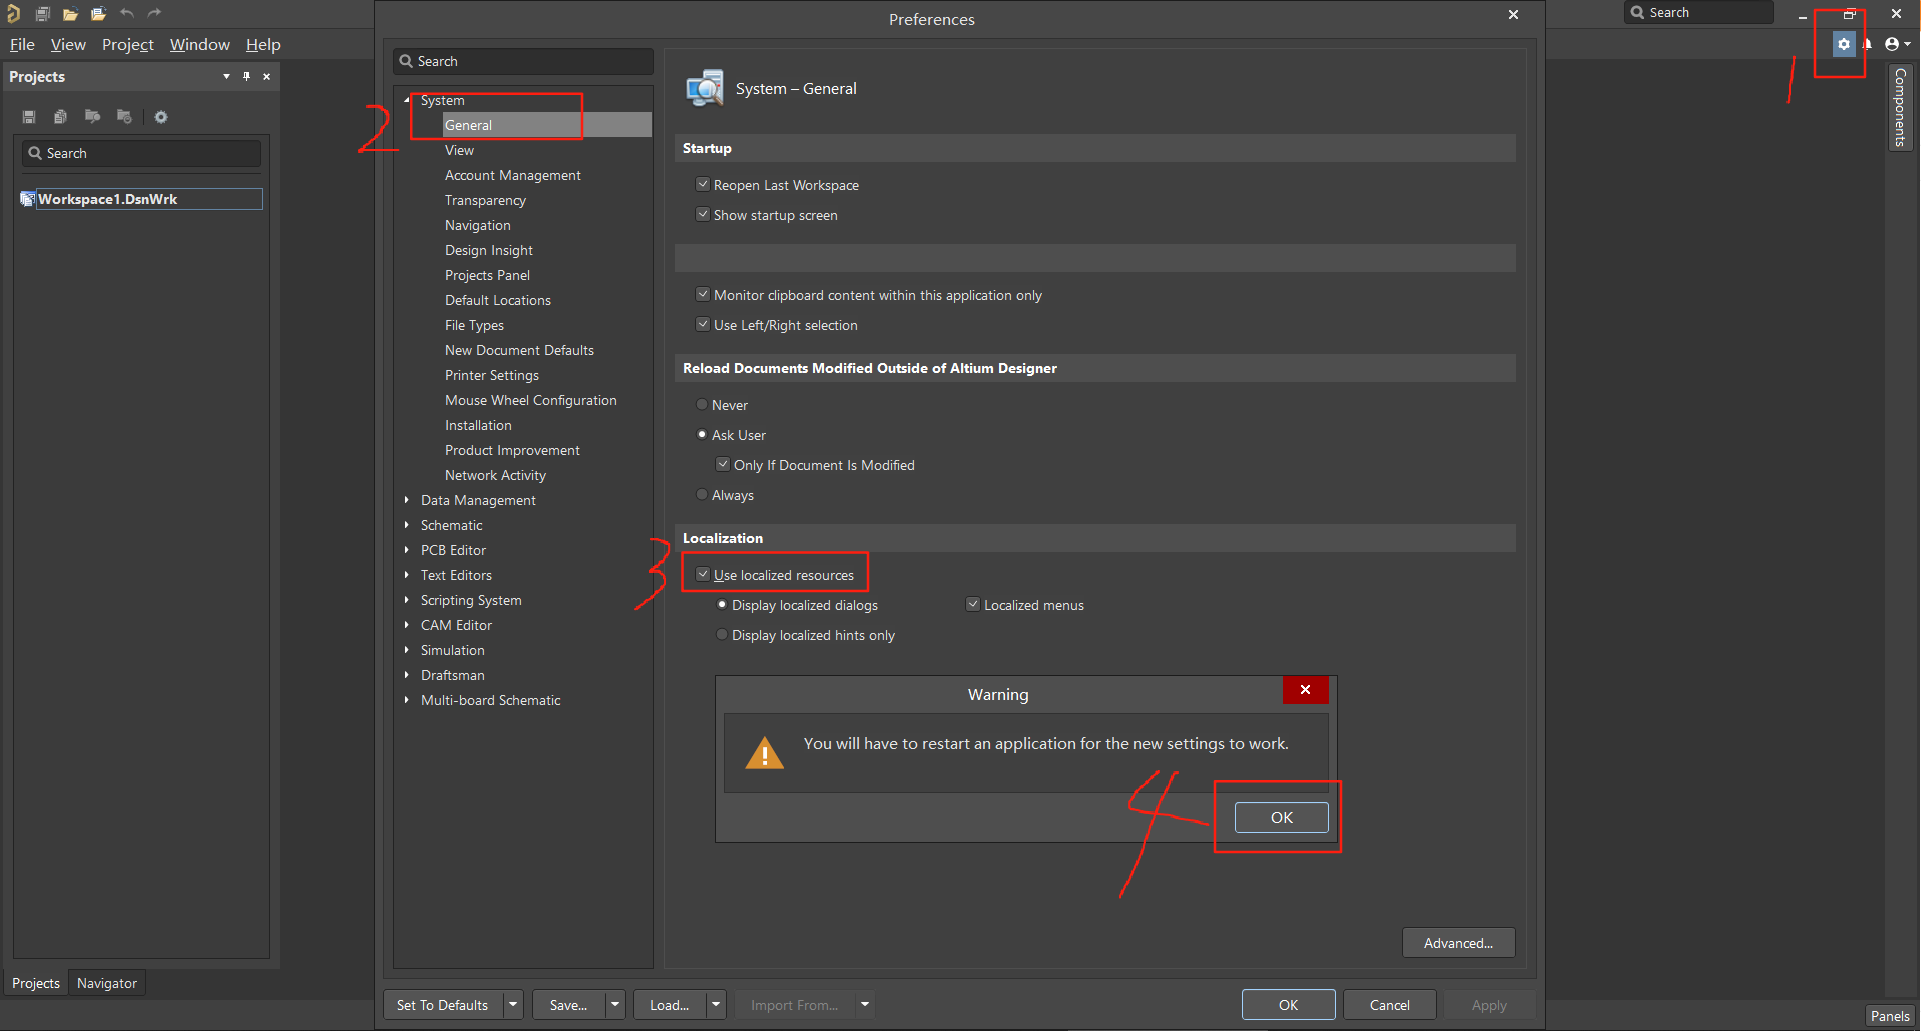Toggle Use localized resources checkbox

703,574
